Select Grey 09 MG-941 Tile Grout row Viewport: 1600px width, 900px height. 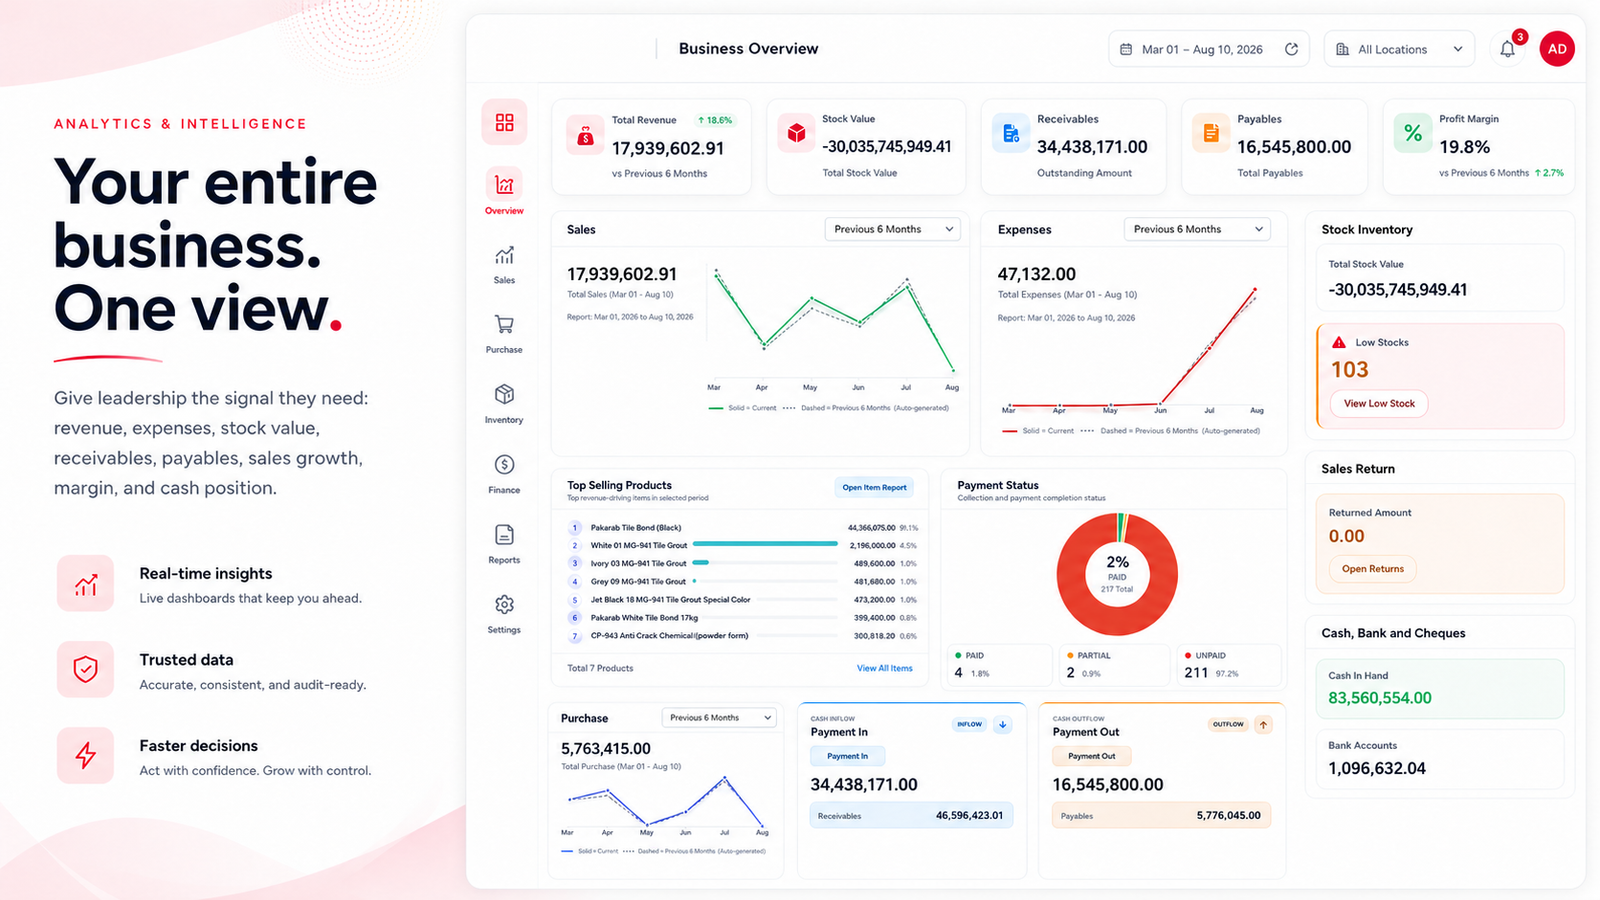coord(743,581)
